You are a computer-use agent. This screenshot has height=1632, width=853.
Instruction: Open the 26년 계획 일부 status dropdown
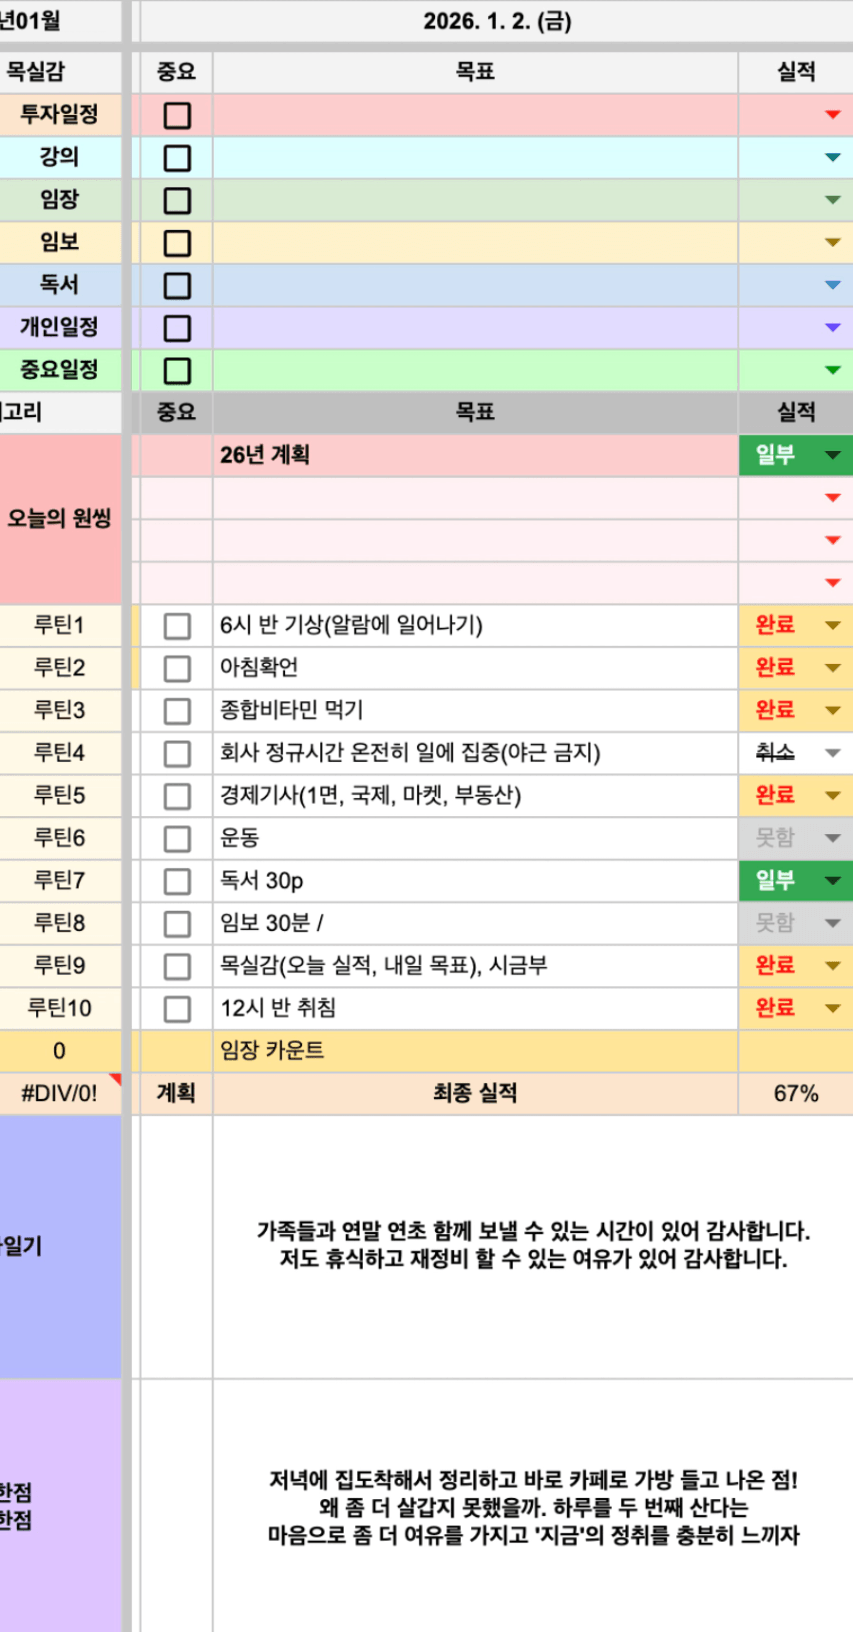(x=832, y=455)
